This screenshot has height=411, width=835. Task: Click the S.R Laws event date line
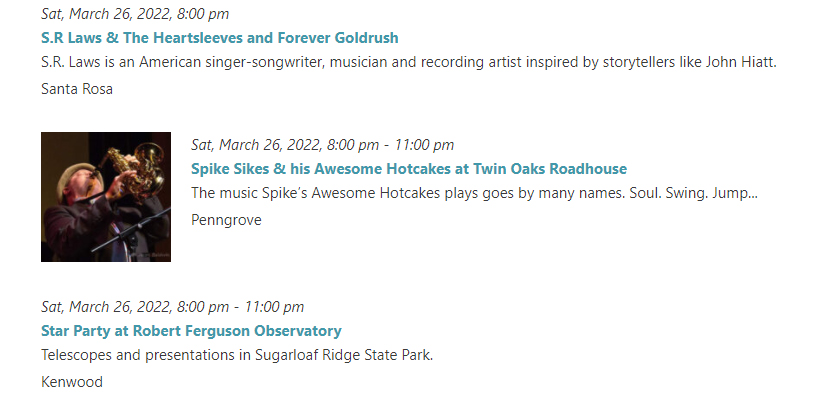135,14
